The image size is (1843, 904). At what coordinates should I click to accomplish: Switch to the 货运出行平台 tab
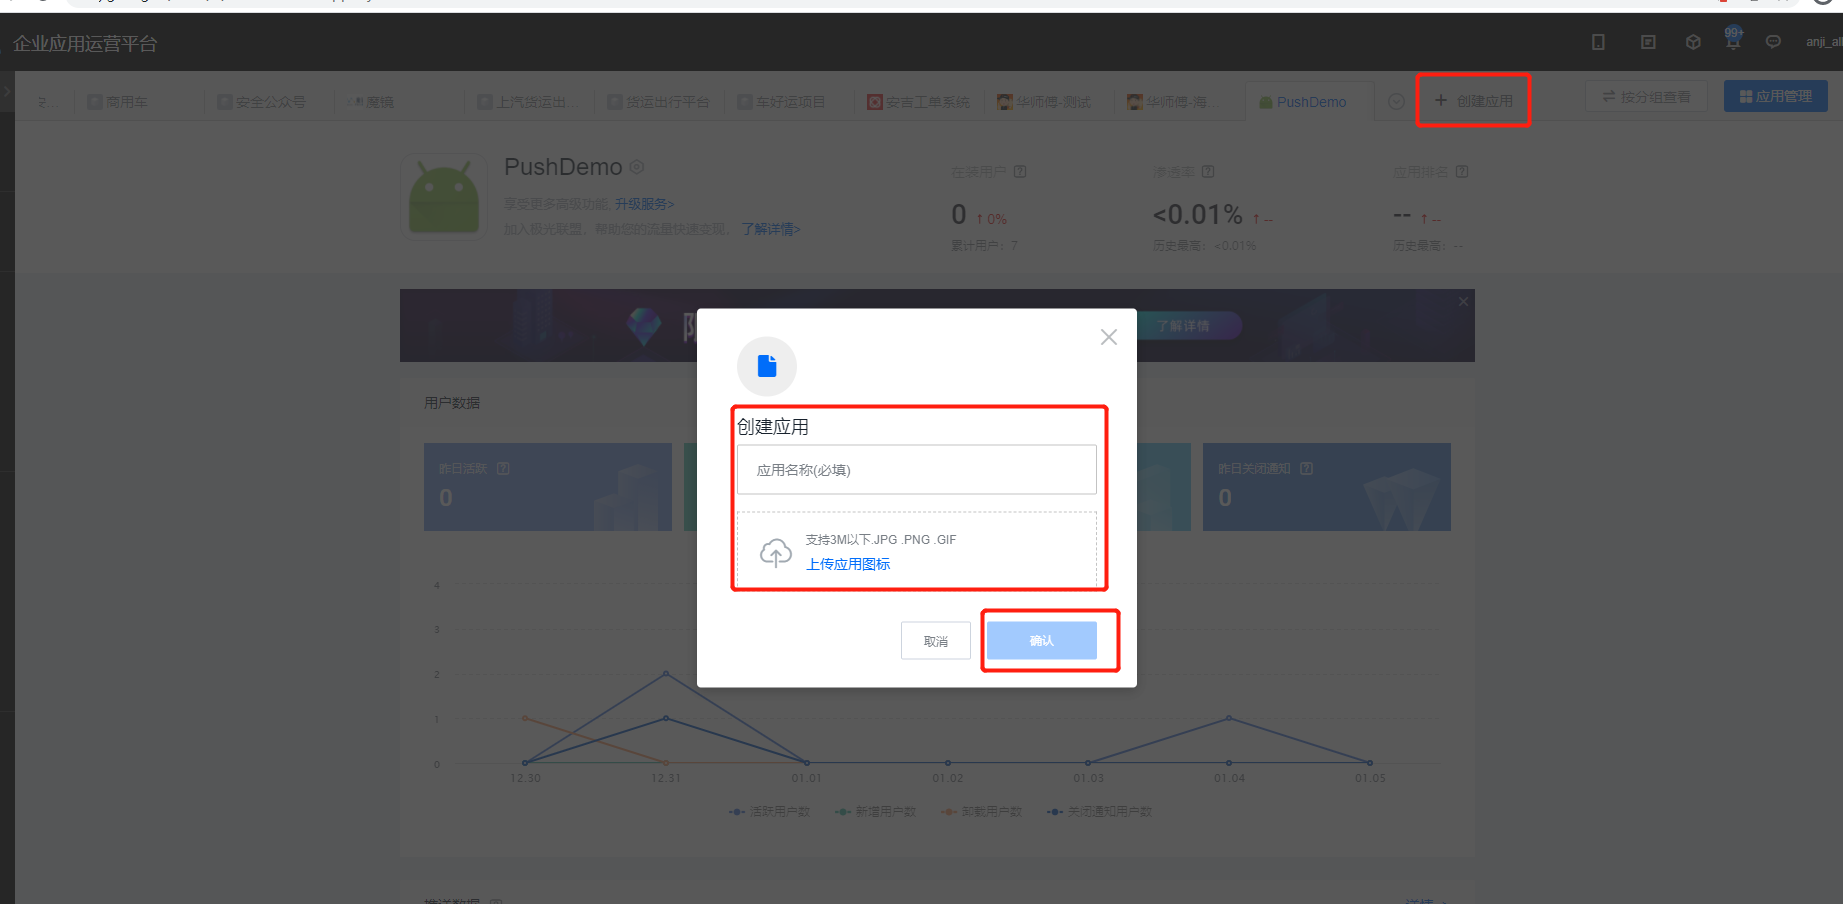659,102
